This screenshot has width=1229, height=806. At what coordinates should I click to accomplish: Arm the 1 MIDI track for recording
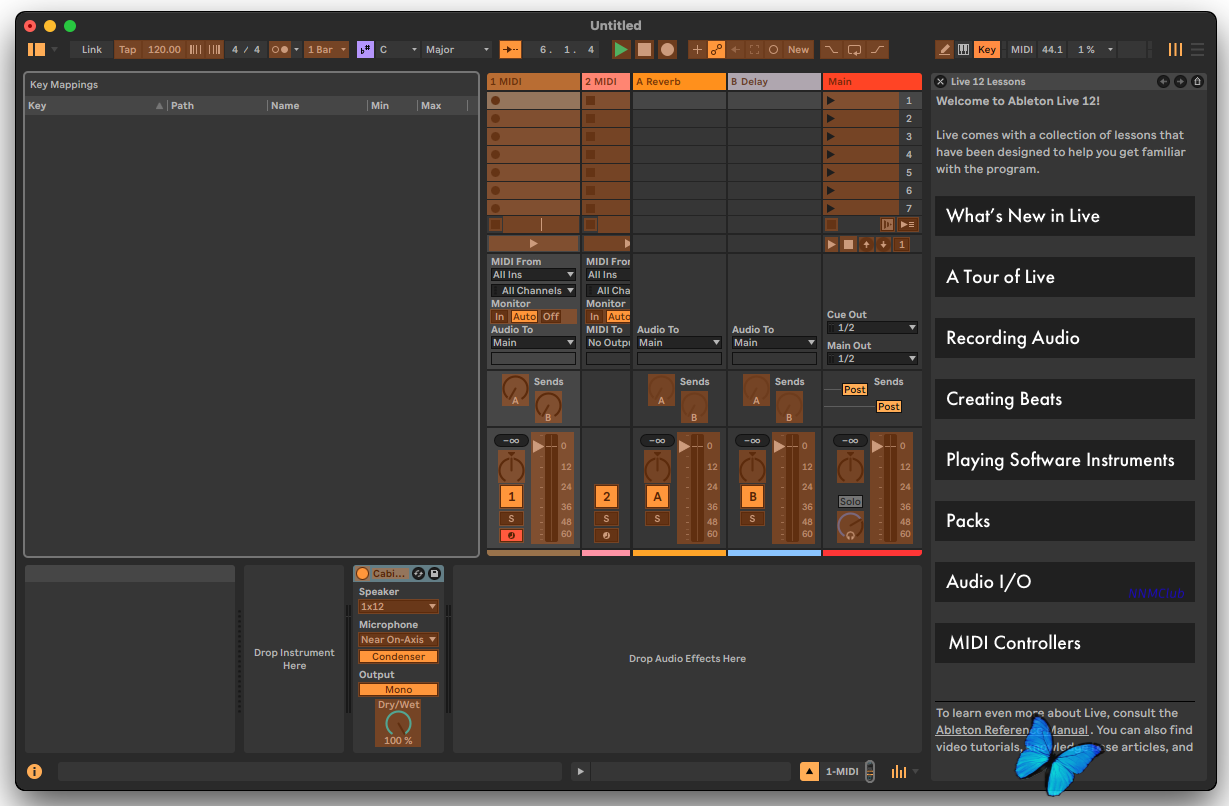(511, 535)
